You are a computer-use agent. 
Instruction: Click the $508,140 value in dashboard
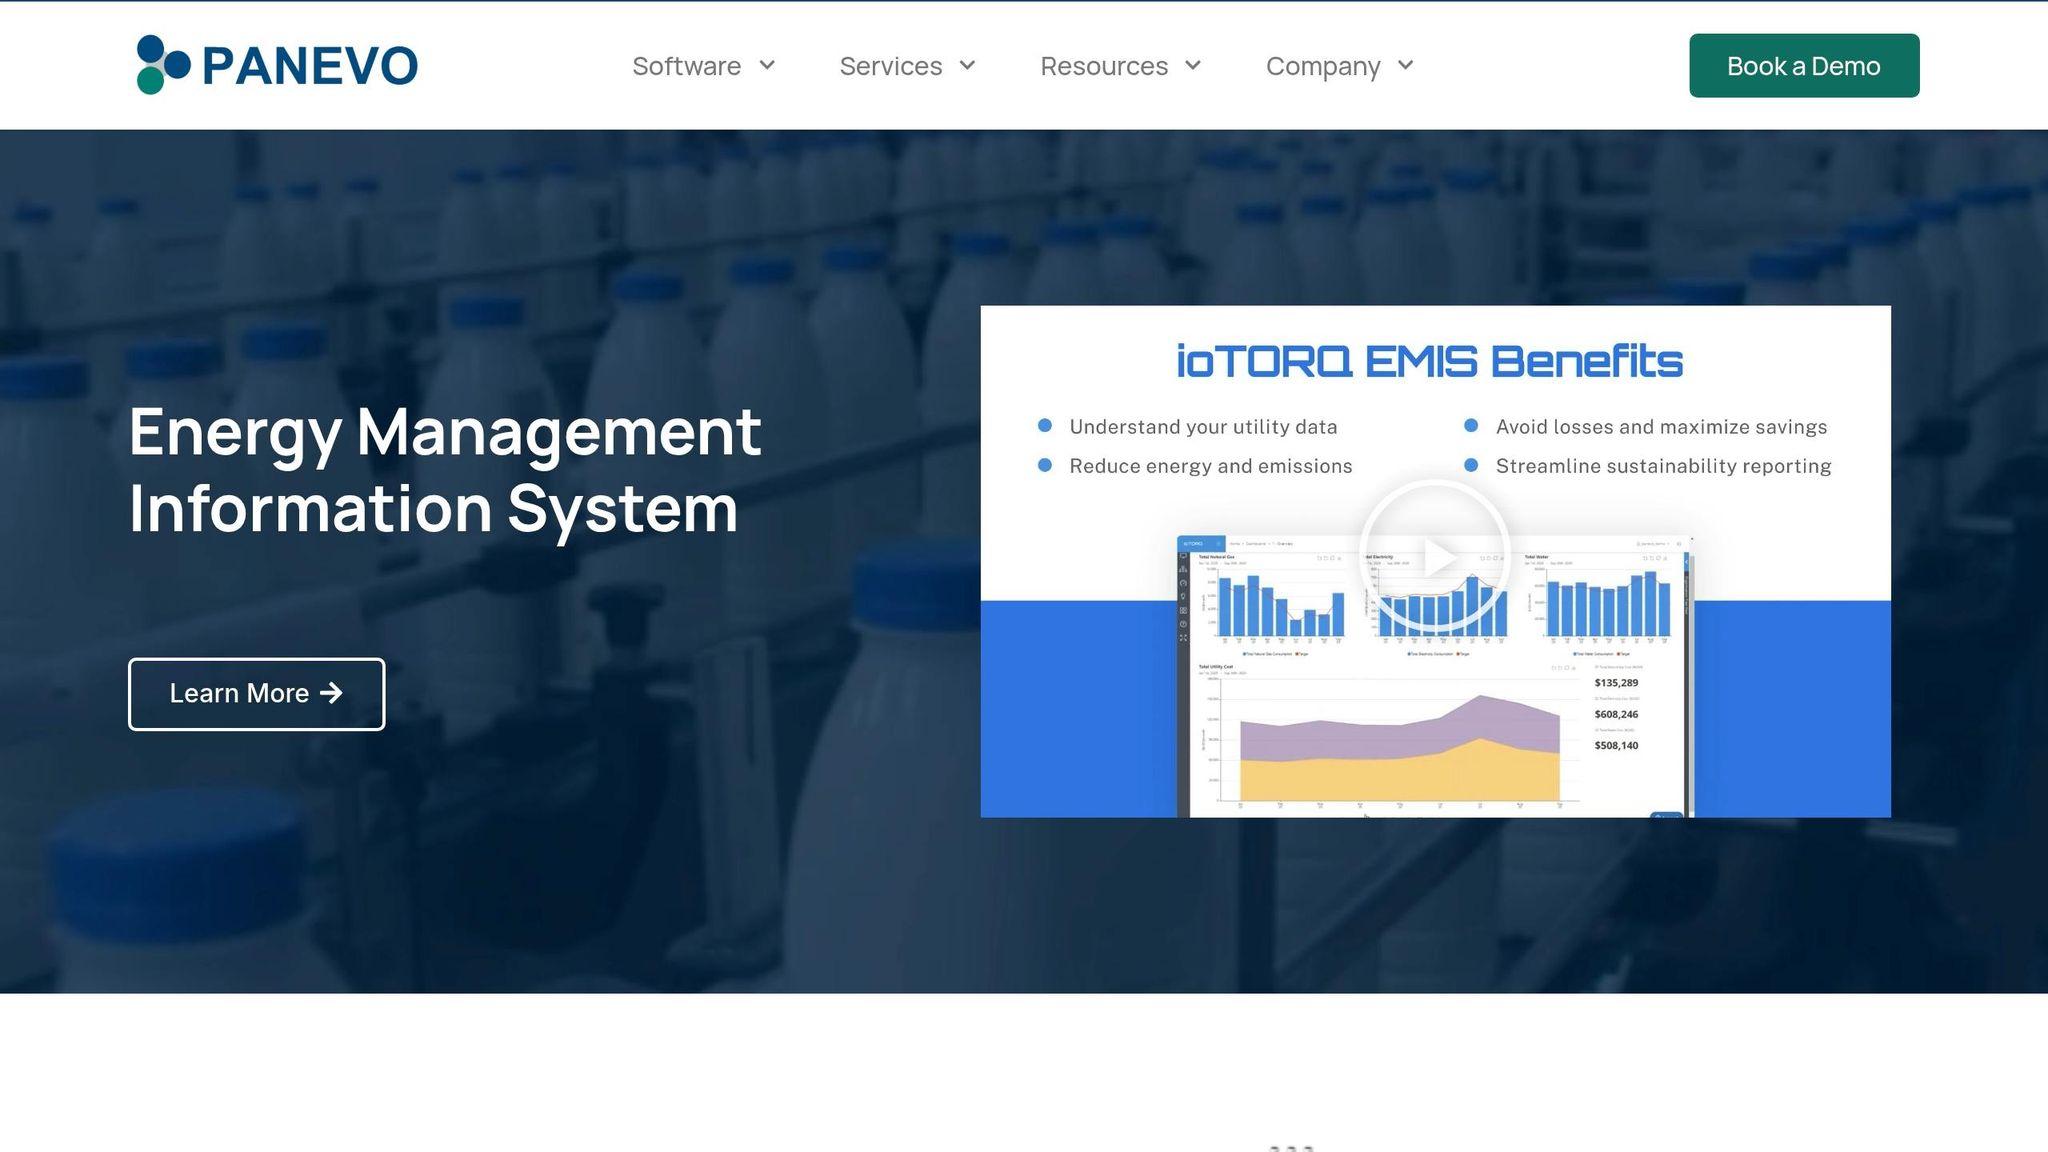(1616, 746)
